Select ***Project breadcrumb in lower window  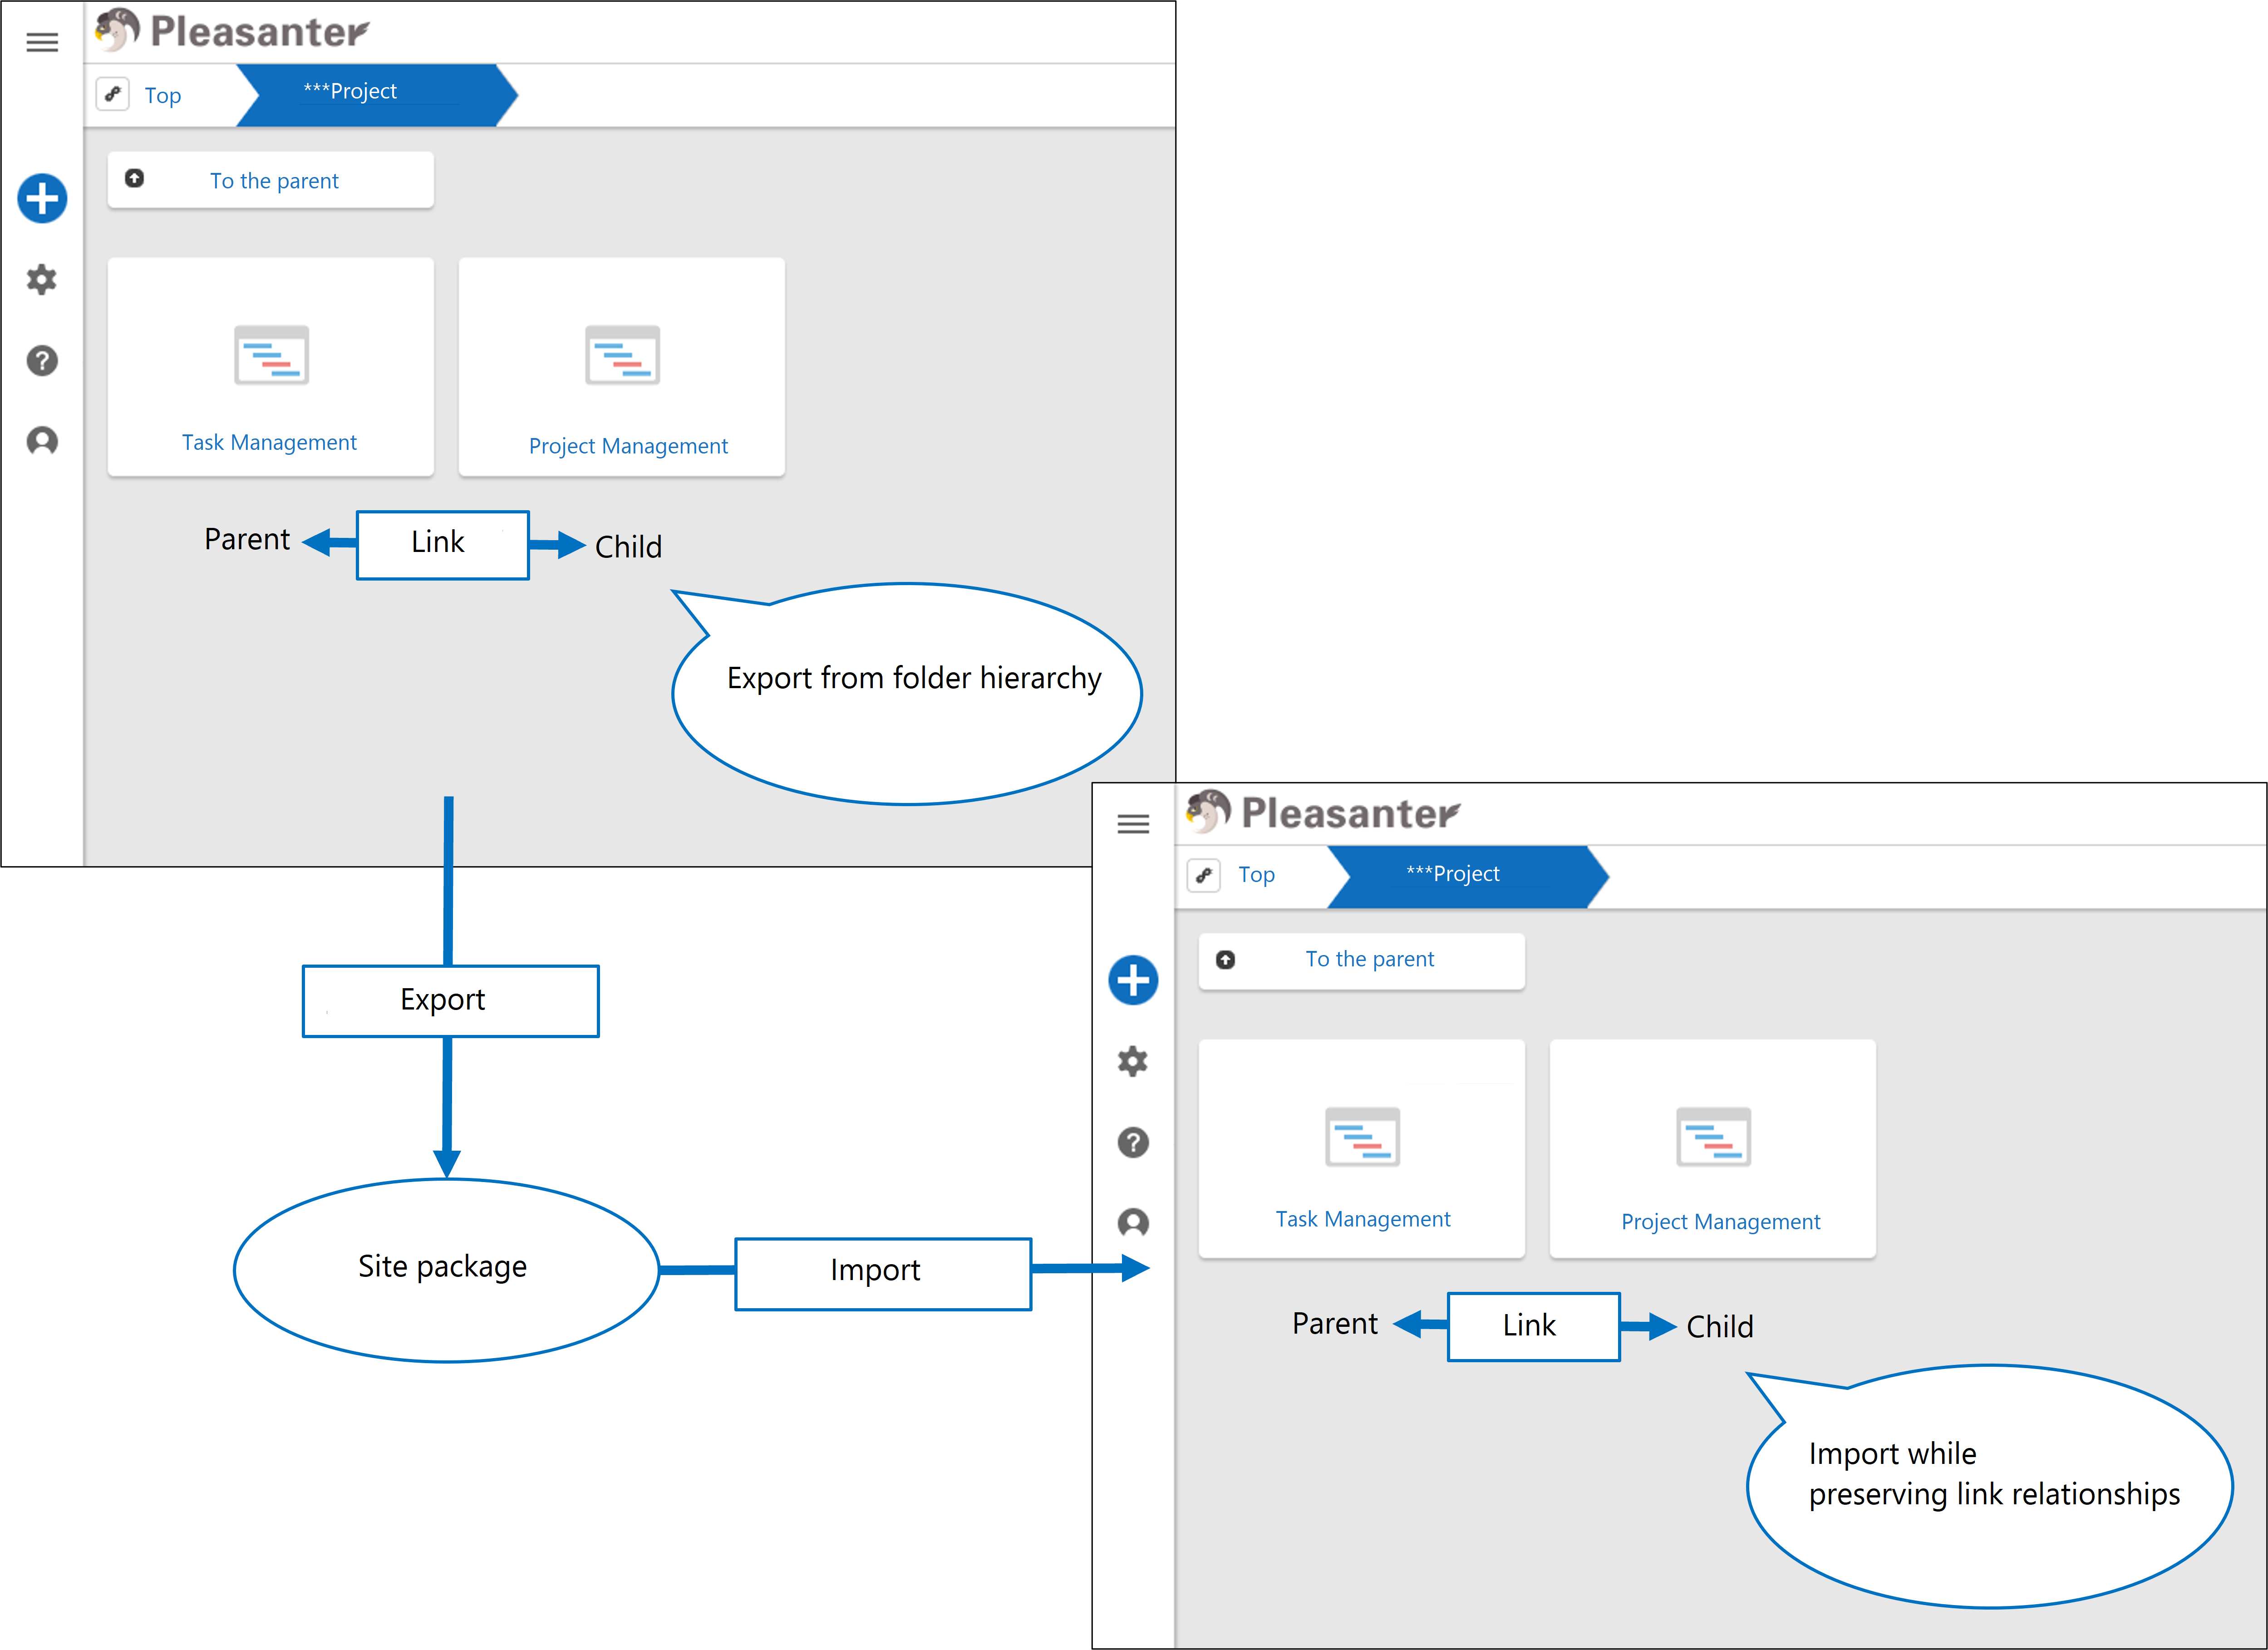1468,877
